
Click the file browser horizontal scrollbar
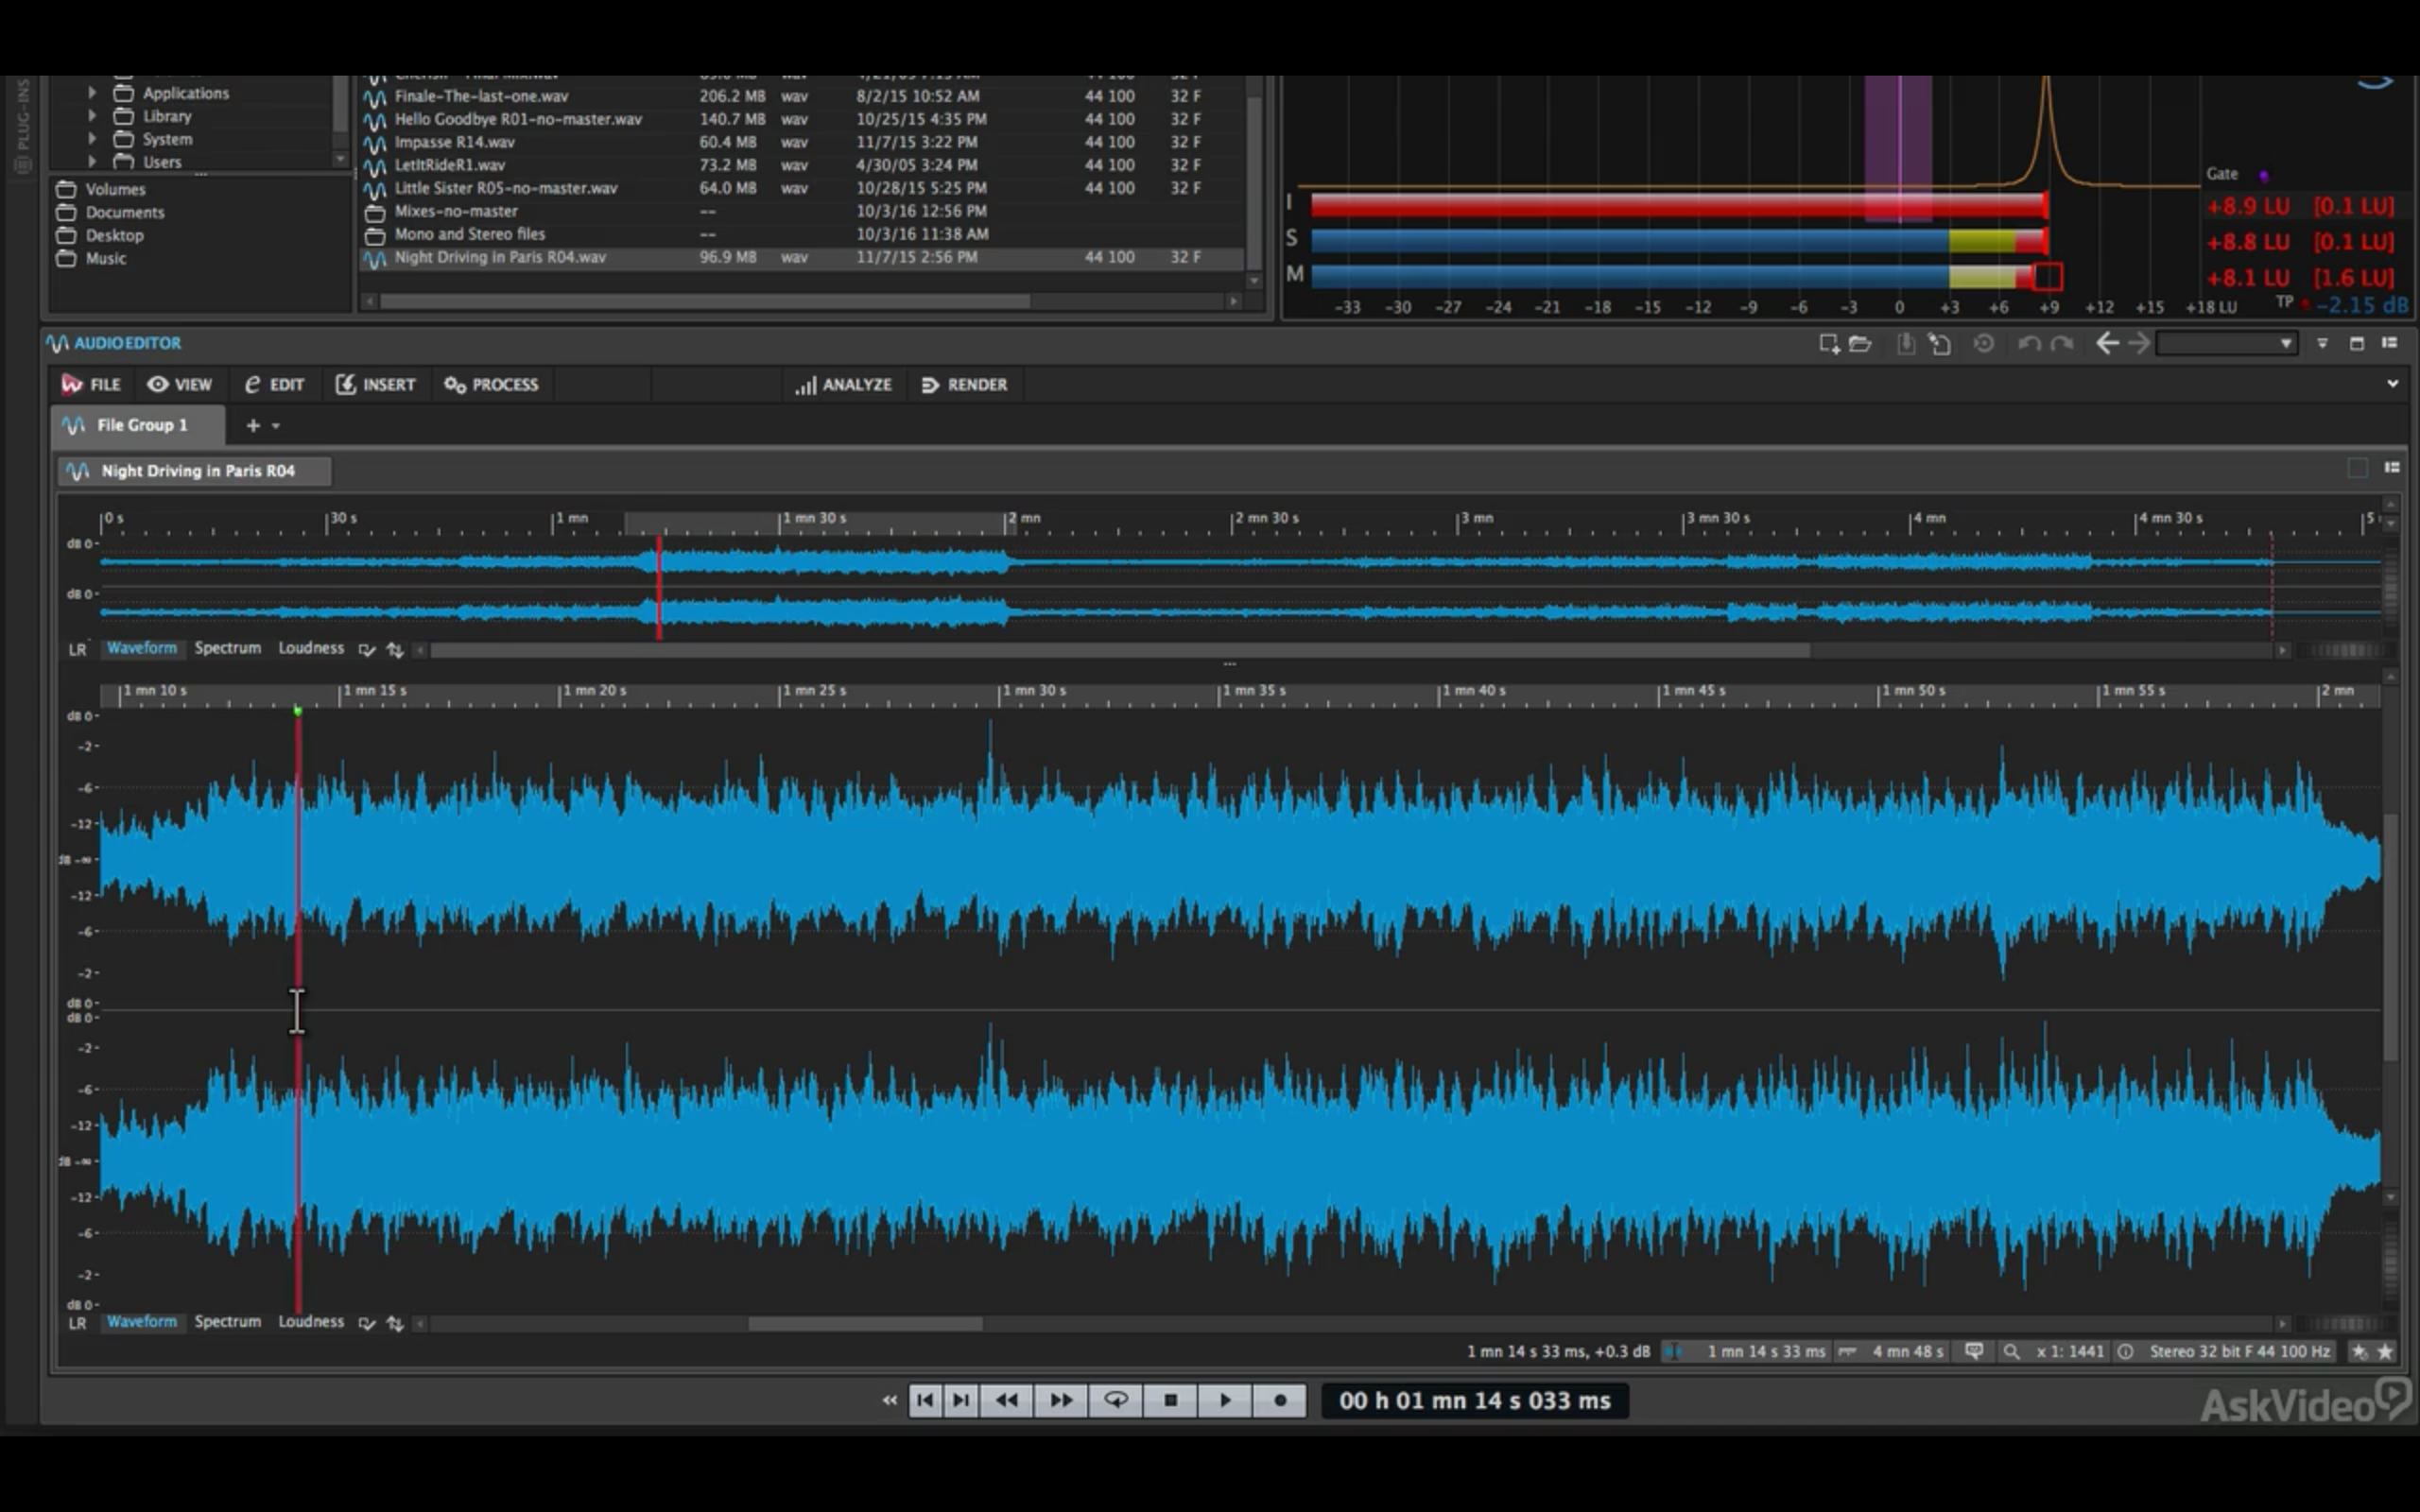click(x=704, y=301)
